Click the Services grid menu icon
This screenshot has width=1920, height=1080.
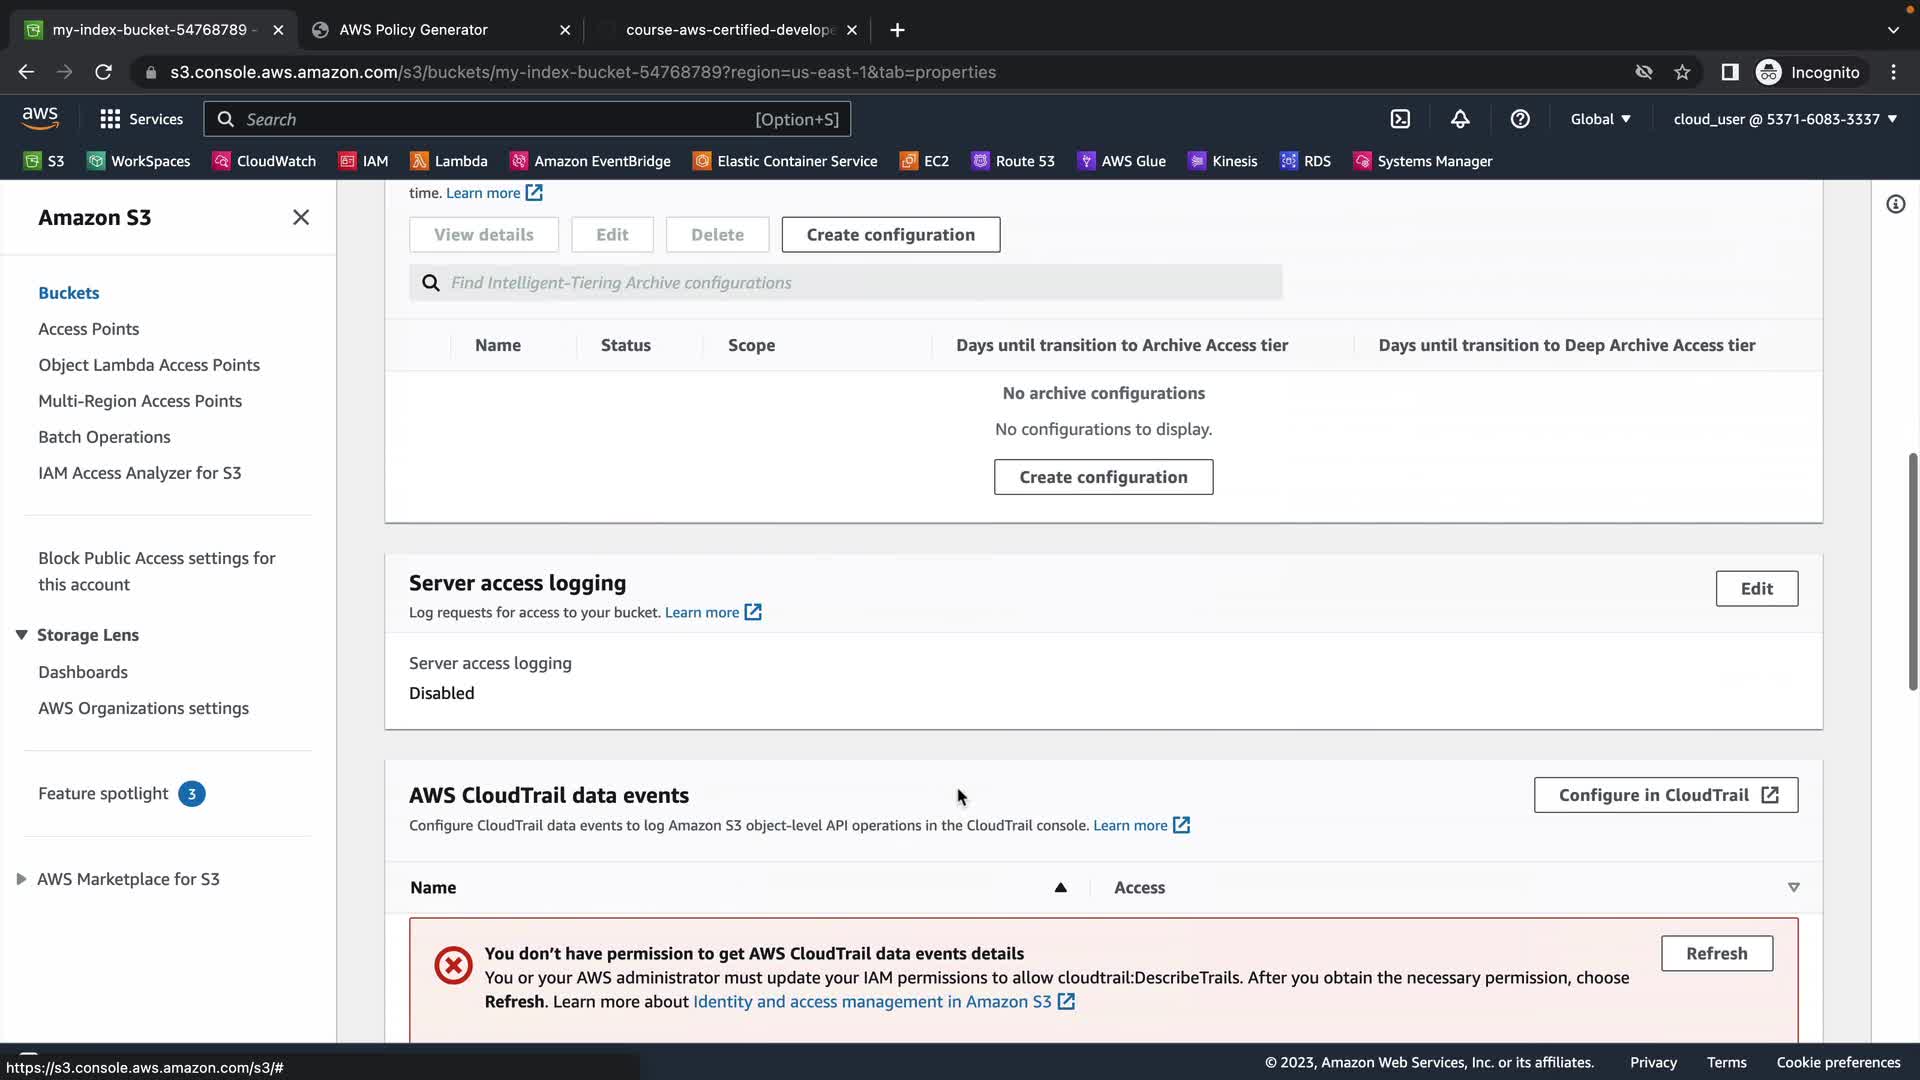[x=110, y=119]
